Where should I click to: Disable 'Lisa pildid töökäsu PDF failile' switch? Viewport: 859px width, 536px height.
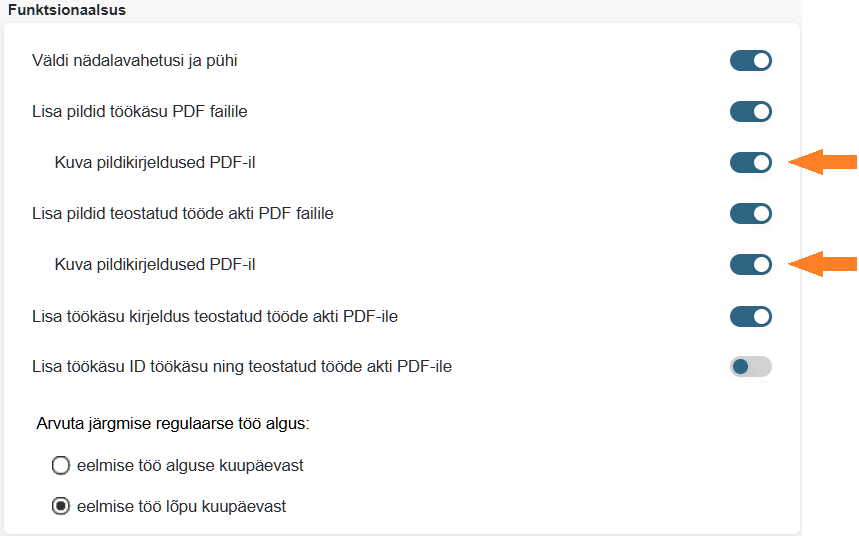(x=750, y=111)
